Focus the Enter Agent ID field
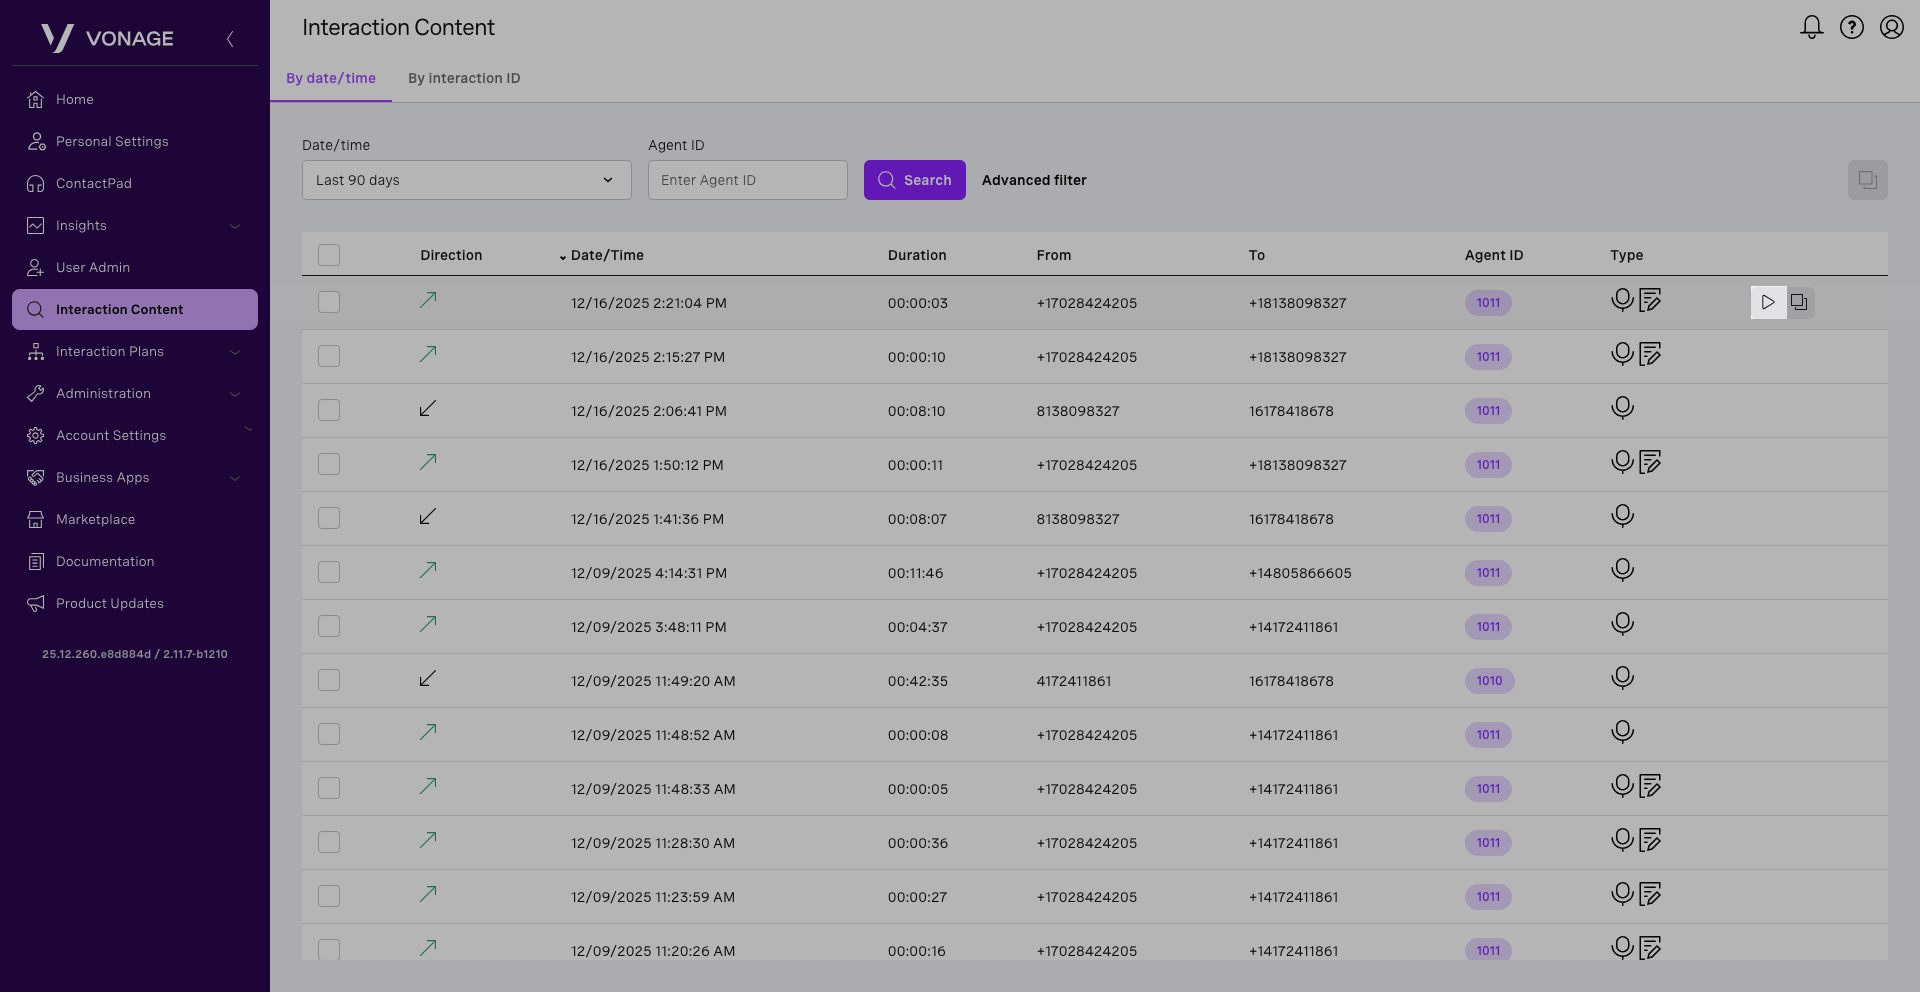Viewport: 1920px width, 992px height. (x=747, y=180)
